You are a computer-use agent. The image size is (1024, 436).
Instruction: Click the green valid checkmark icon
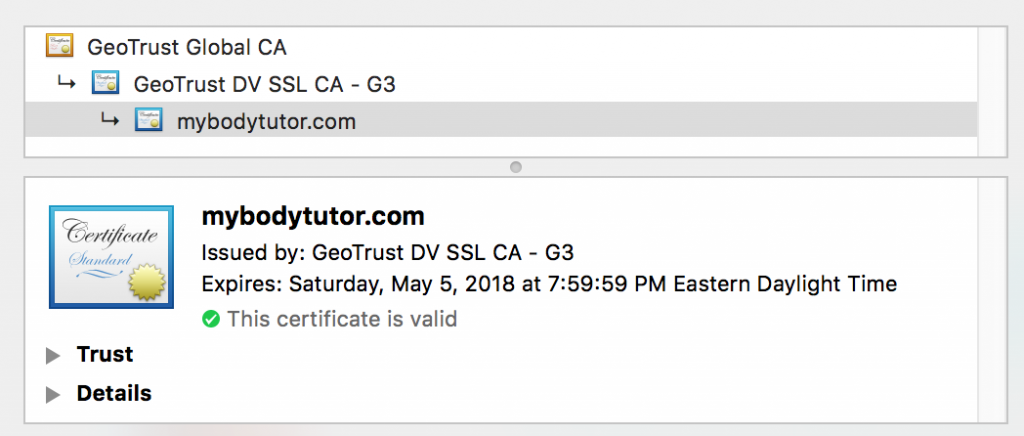pyautogui.click(x=211, y=319)
